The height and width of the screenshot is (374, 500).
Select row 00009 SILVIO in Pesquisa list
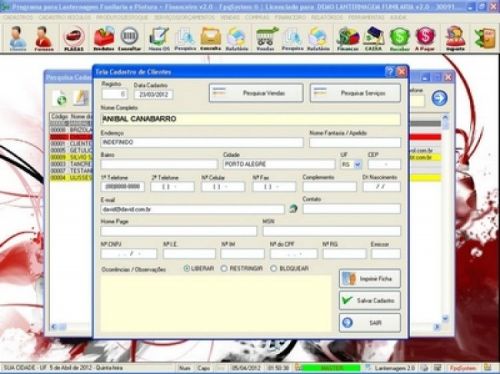click(71, 157)
